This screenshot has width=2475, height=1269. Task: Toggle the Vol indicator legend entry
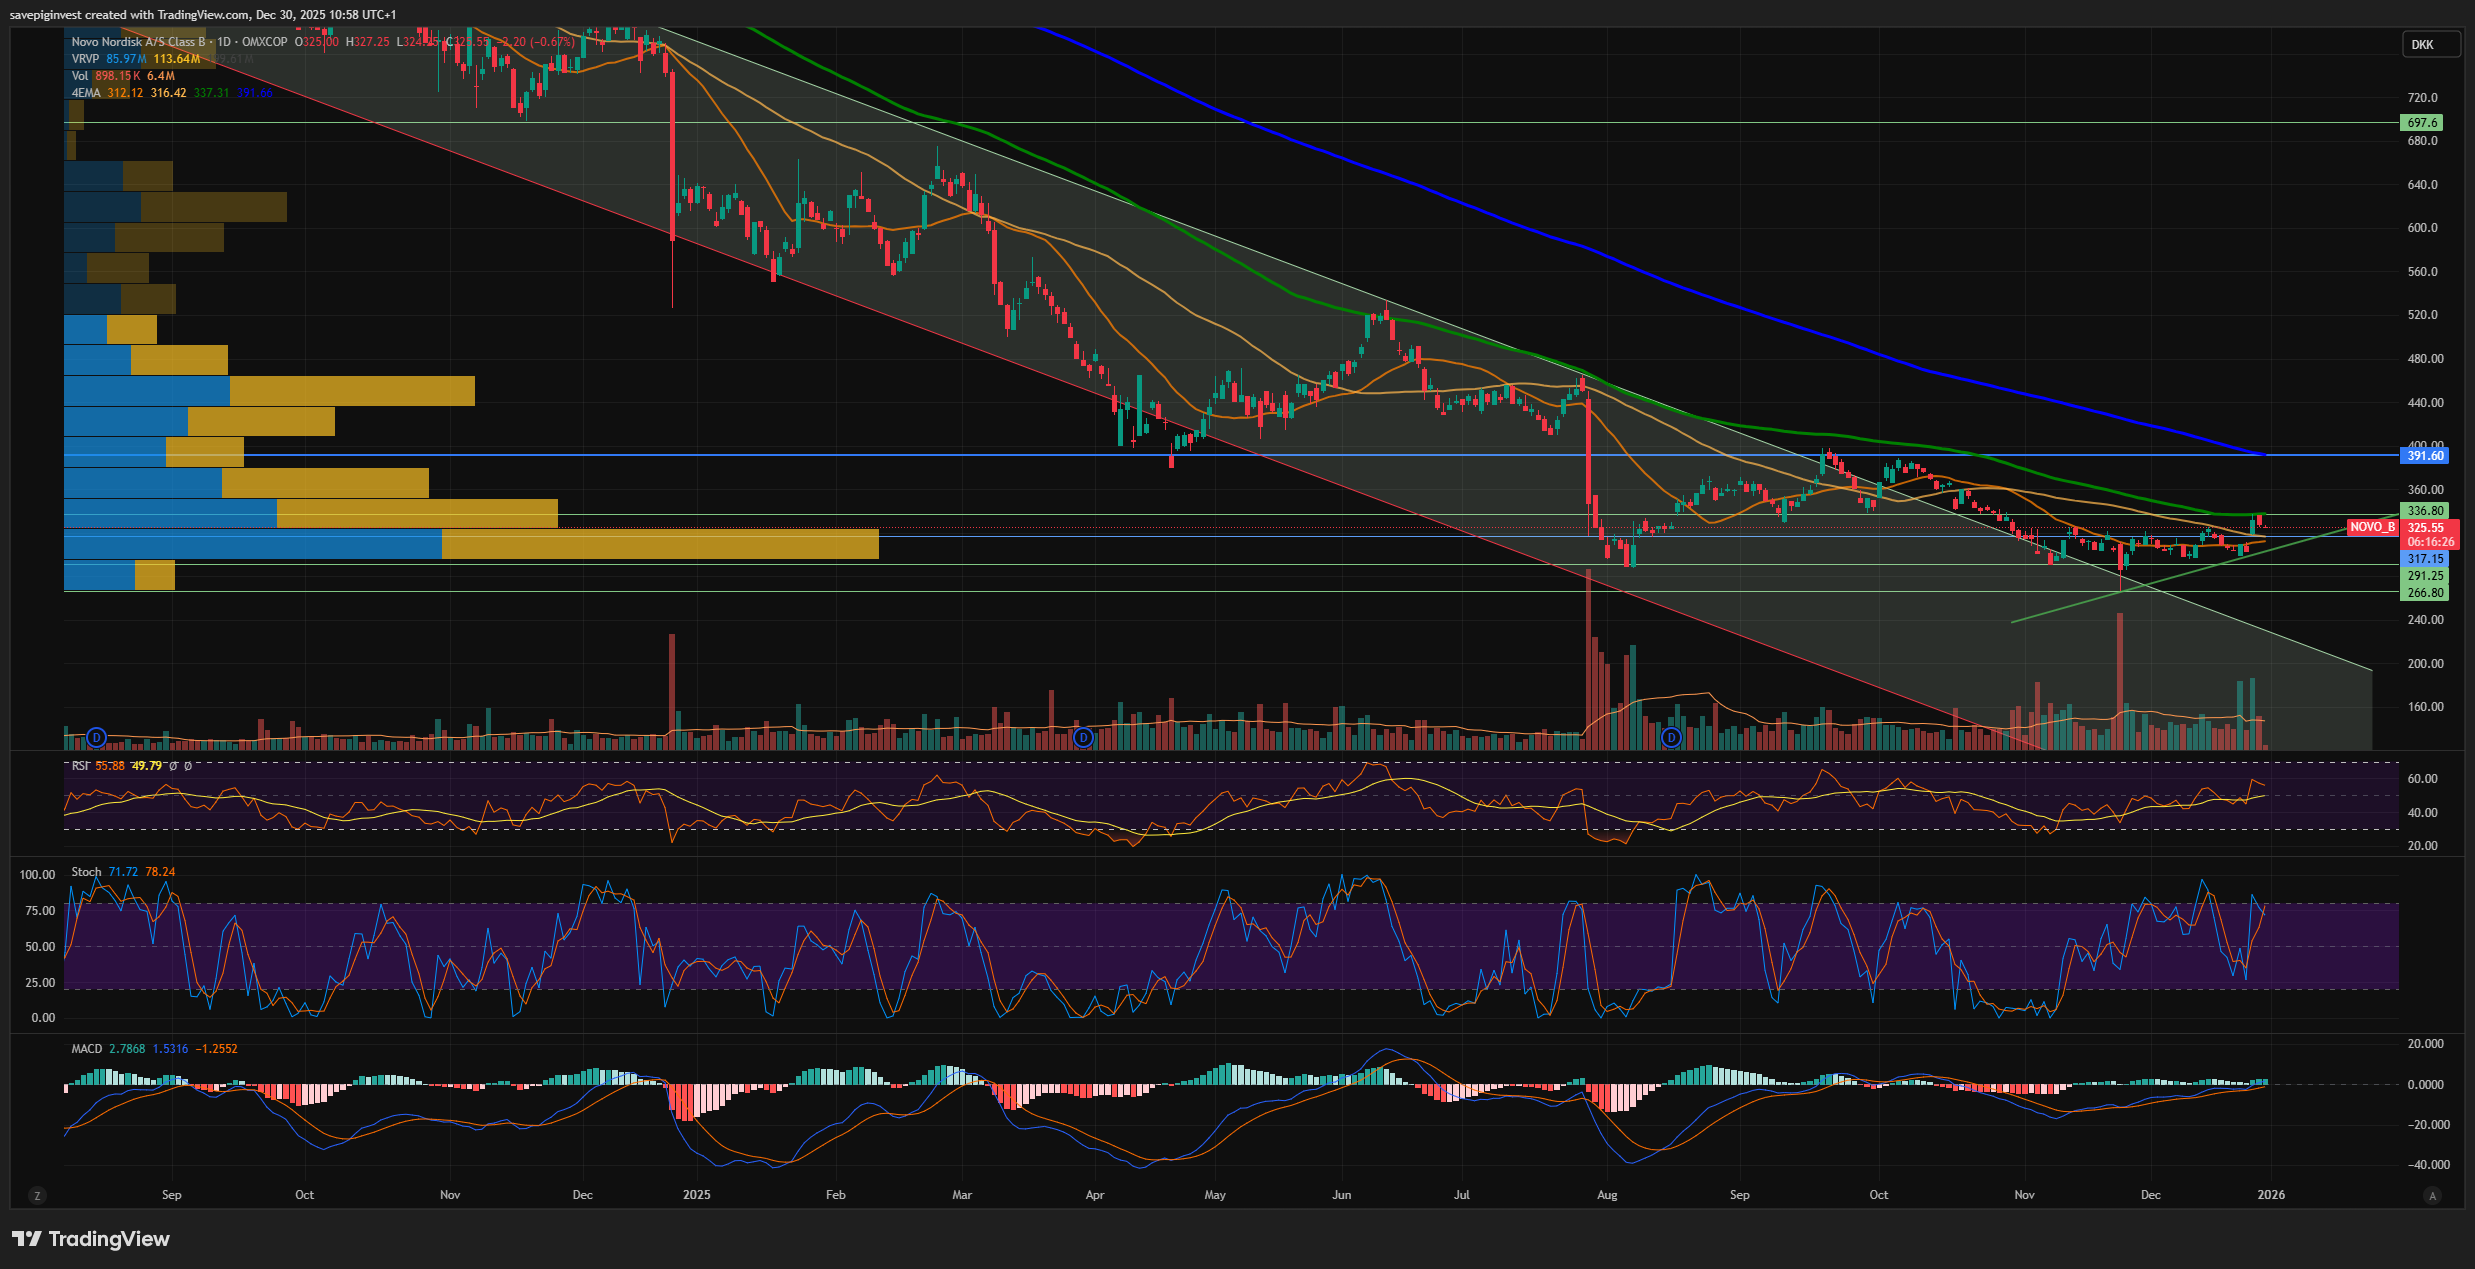[79, 76]
